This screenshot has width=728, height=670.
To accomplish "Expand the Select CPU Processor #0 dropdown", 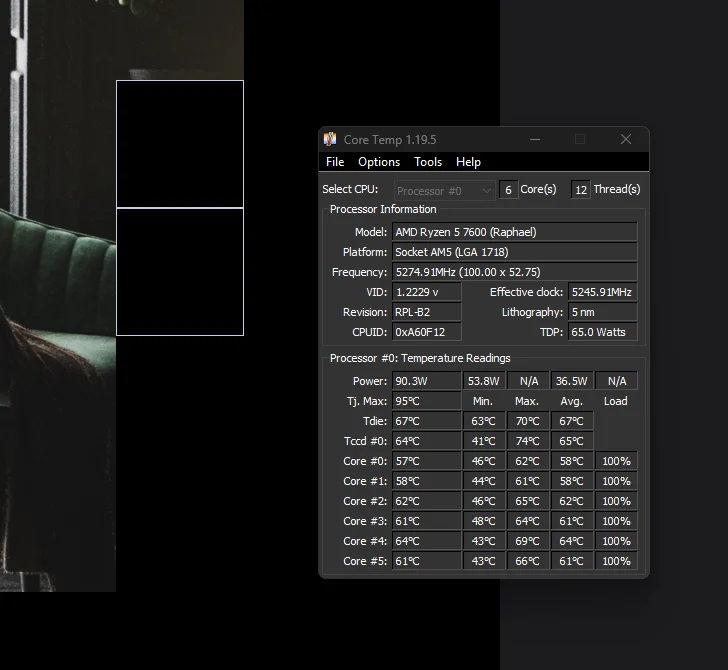I will [444, 191].
